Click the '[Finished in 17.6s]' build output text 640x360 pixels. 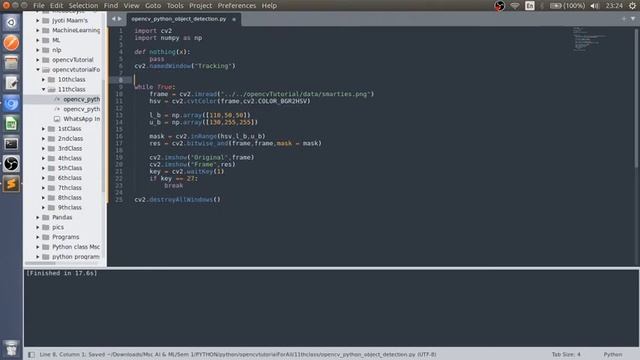62,273
